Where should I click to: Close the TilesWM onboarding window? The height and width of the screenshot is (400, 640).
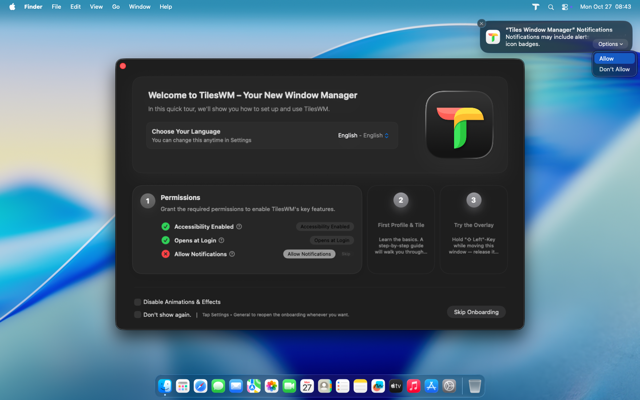[x=123, y=66]
